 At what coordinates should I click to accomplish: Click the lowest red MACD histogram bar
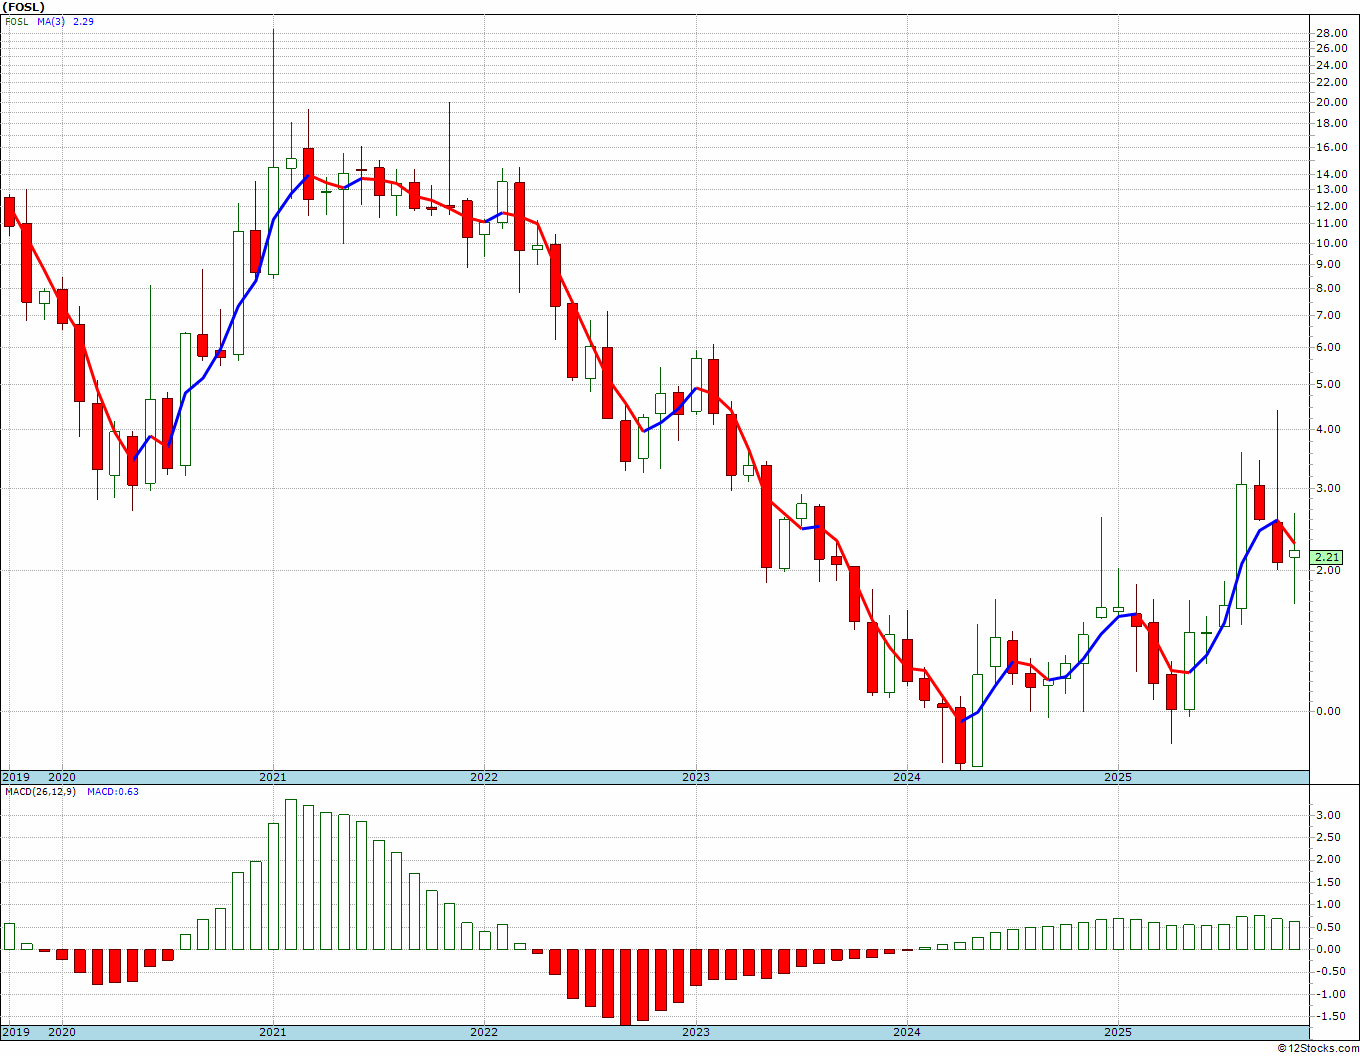626,987
